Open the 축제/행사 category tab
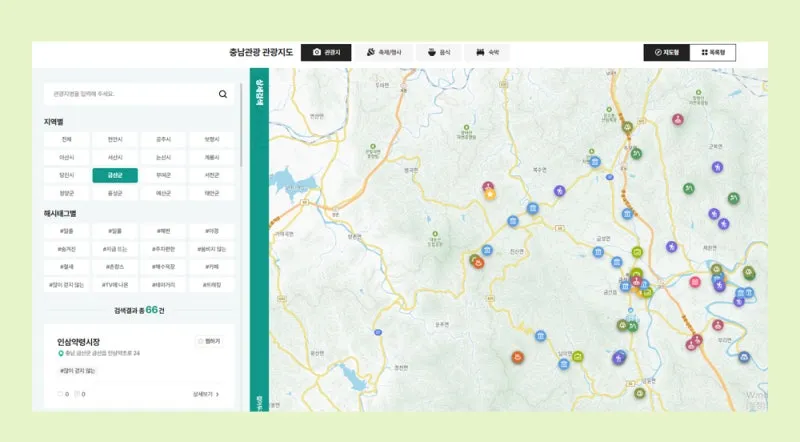Image resolution: width=800 pixels, height=442 pixels. pos(383,52)
